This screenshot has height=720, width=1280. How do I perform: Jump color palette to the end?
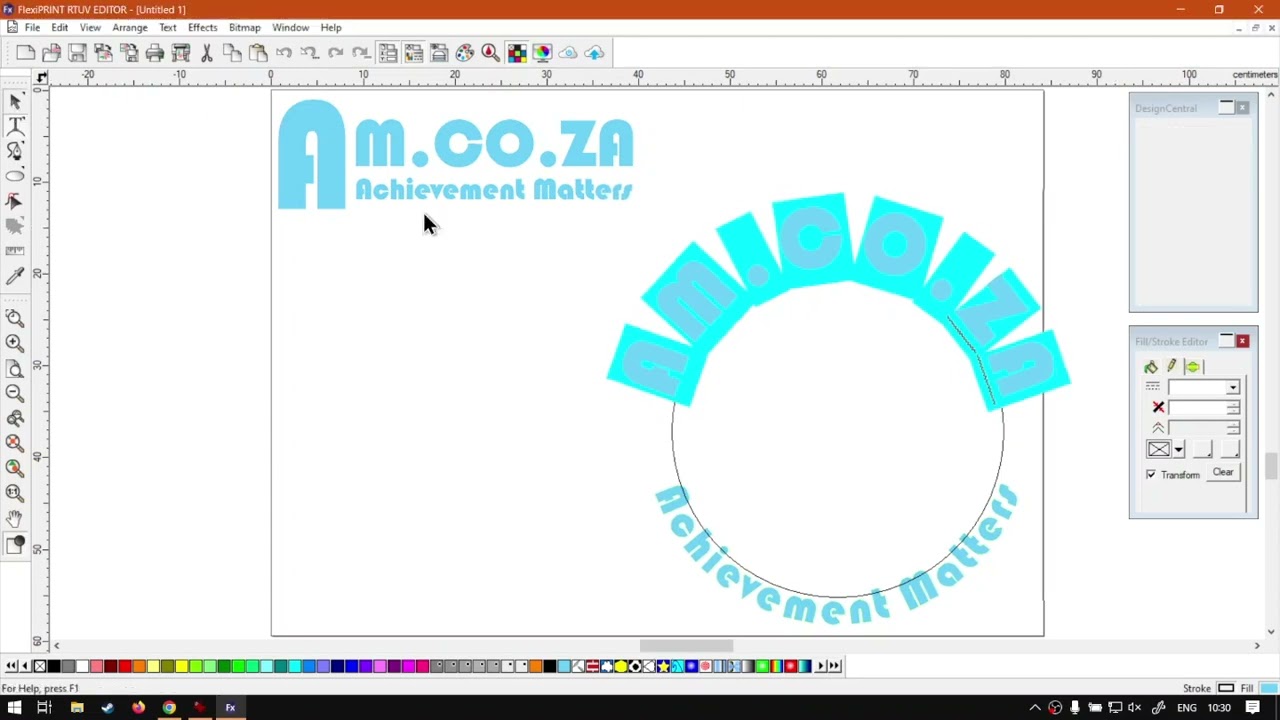(x=835, y=666)
